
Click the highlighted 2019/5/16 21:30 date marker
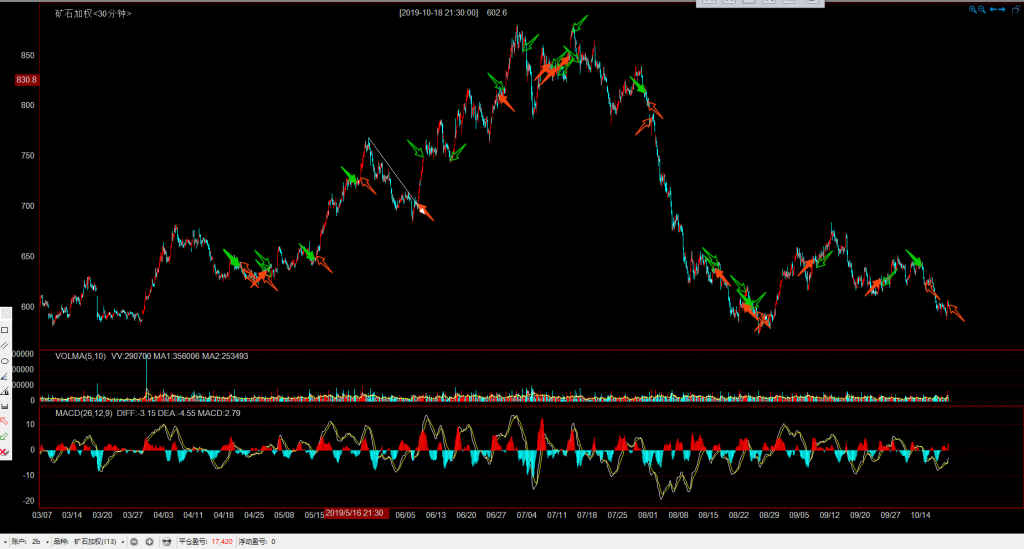[356, 513]
